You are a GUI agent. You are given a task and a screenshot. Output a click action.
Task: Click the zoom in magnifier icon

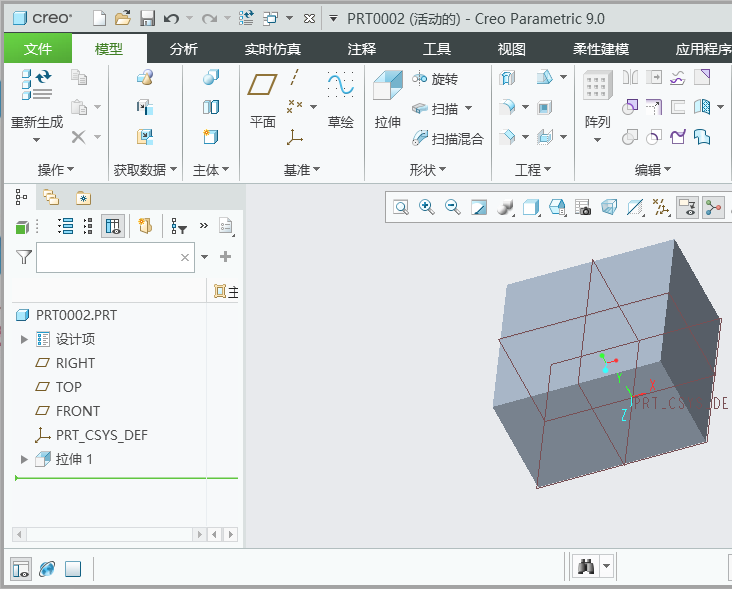[427, 207]
